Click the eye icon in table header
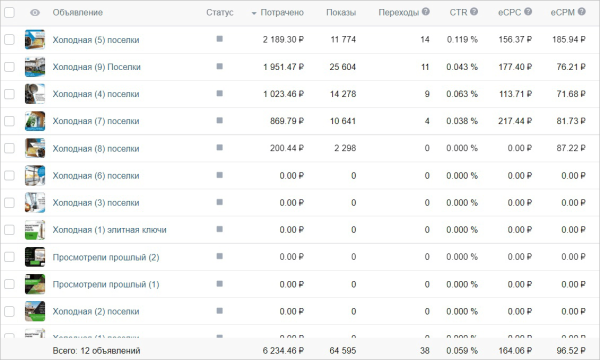This screenshot has height=360, width=600. (35, 13)
